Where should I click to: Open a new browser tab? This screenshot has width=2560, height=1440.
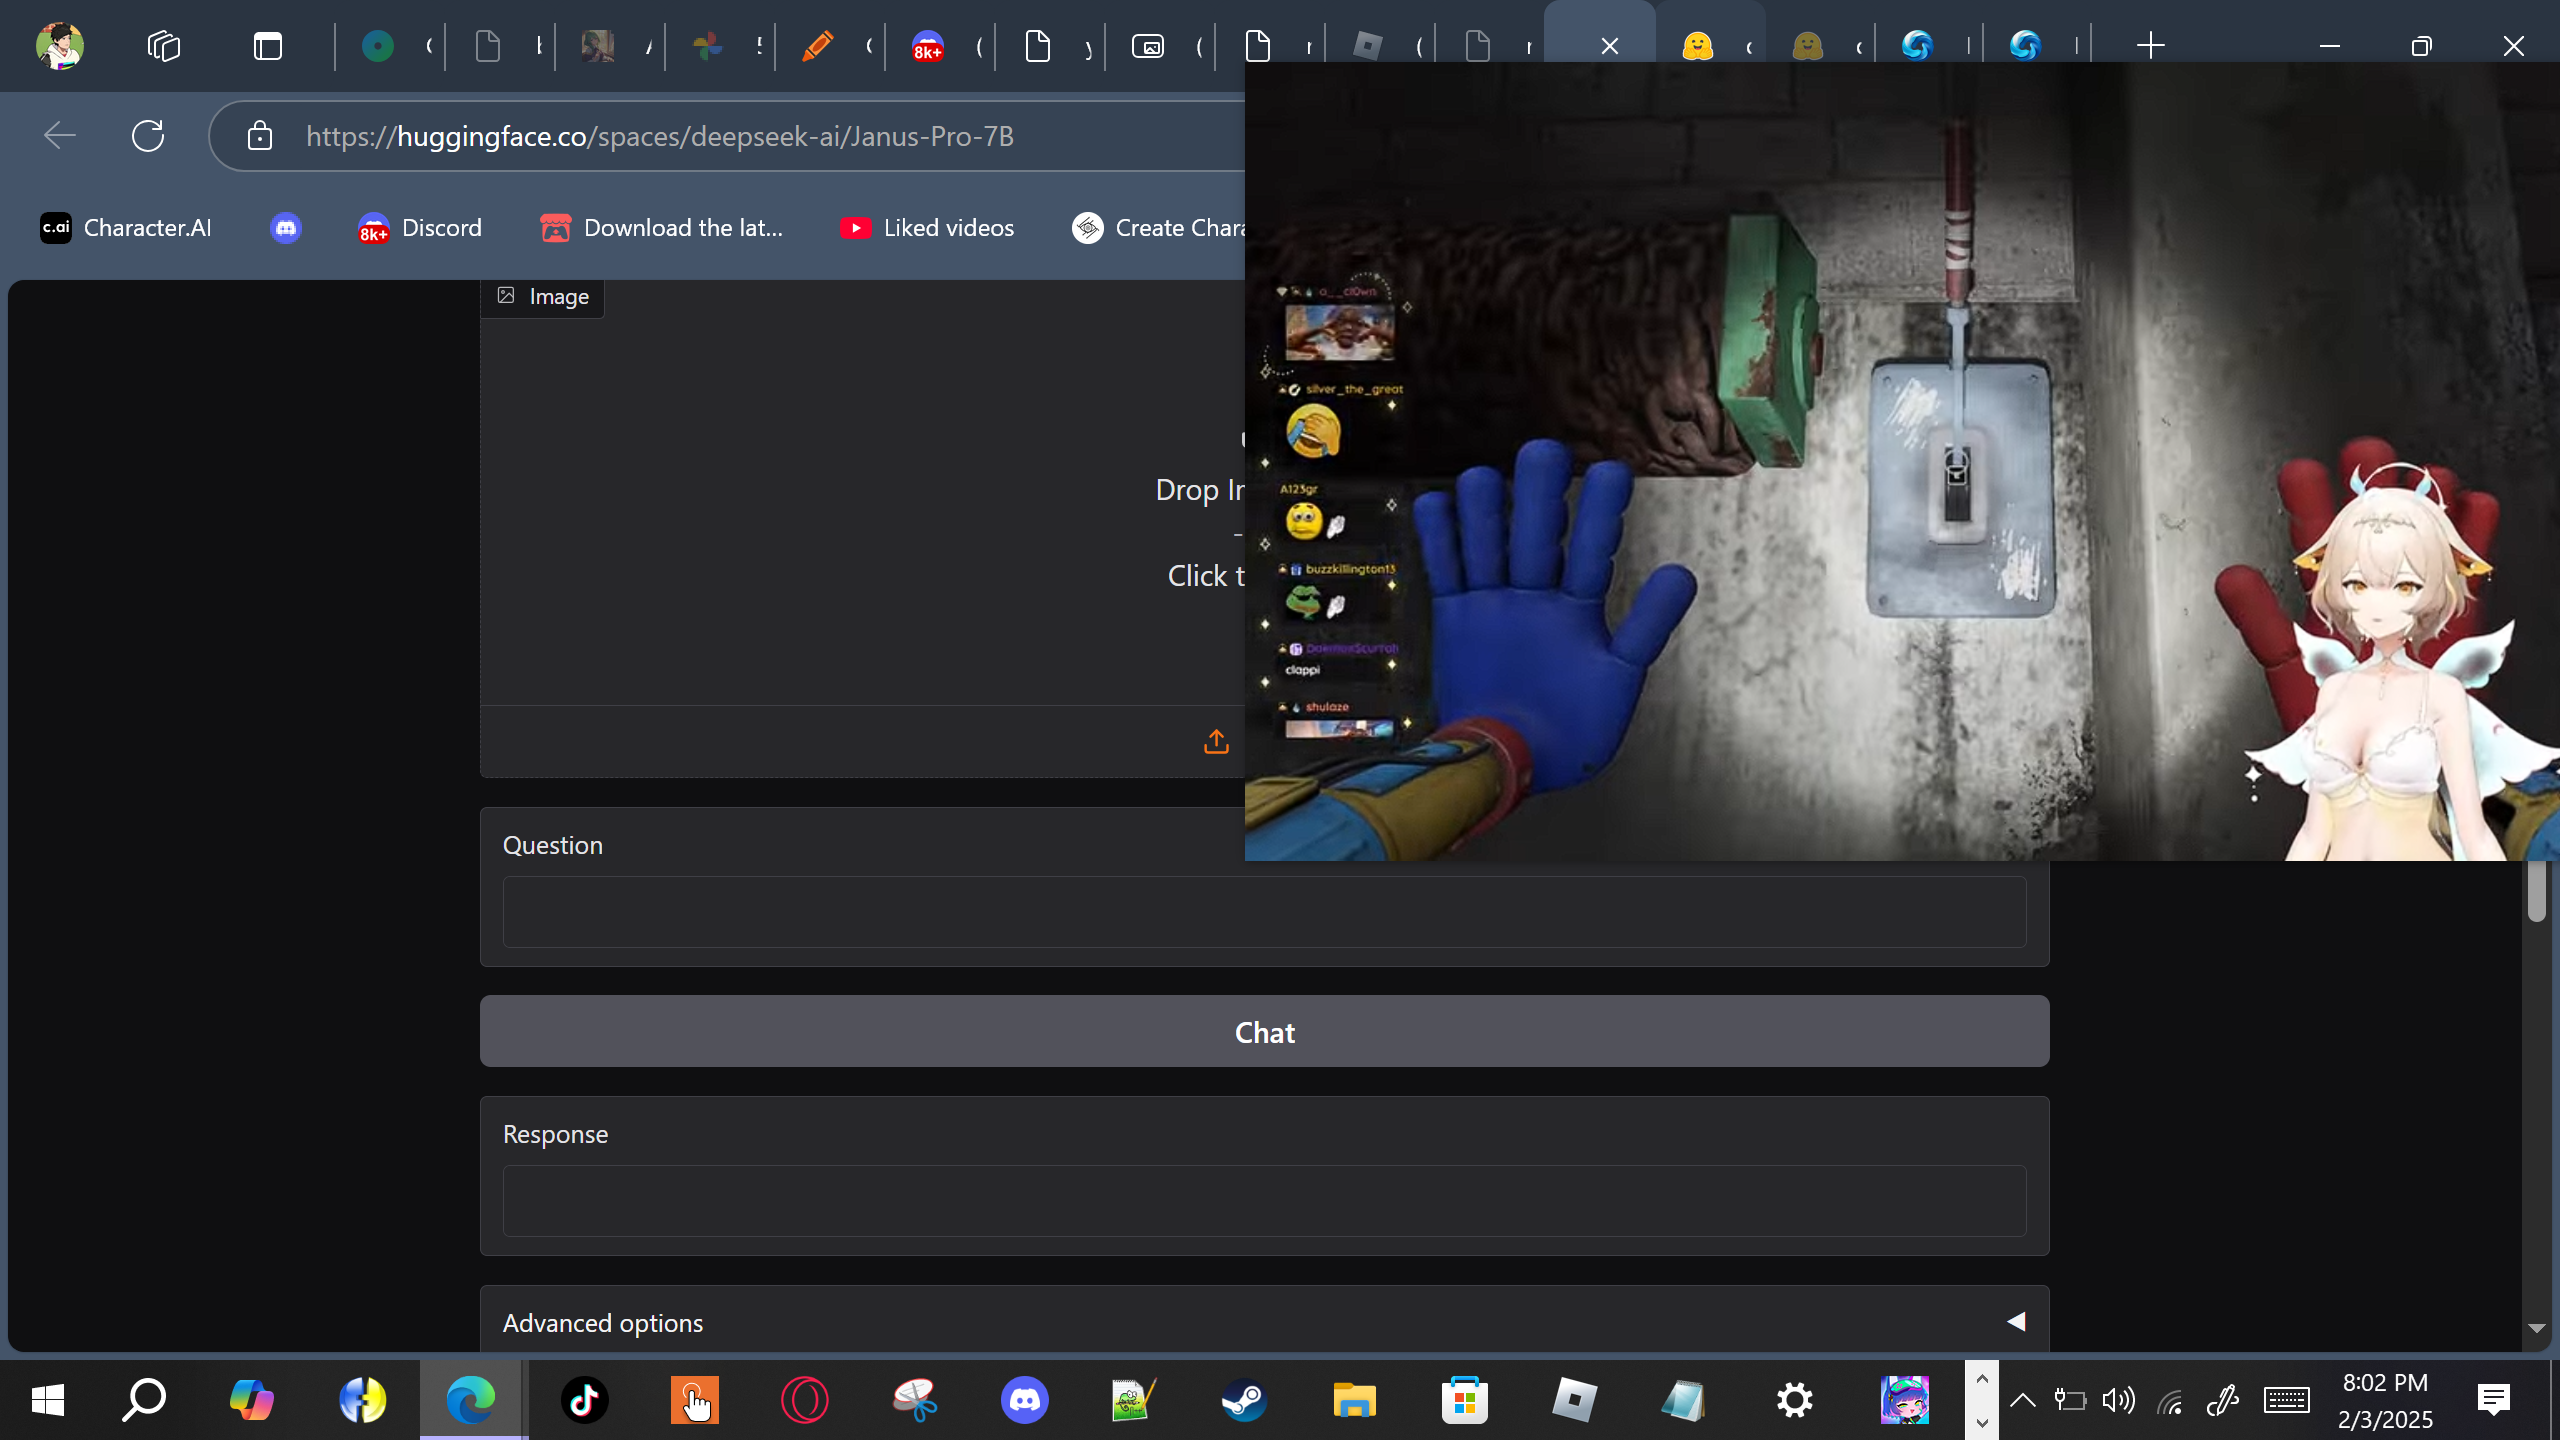pyautogui.click(x=2150, y=46)
